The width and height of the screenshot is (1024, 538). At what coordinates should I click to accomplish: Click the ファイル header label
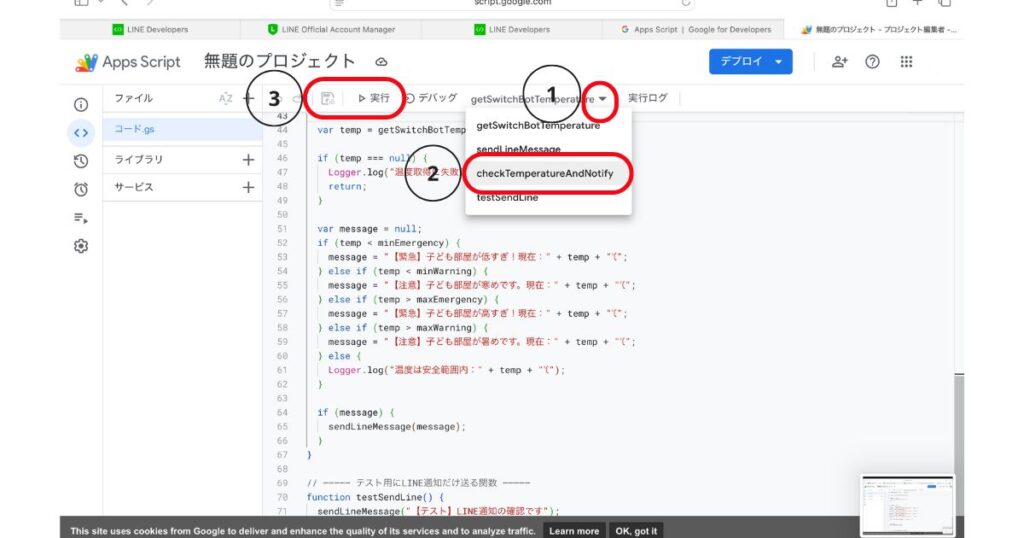tap(133, 98)
